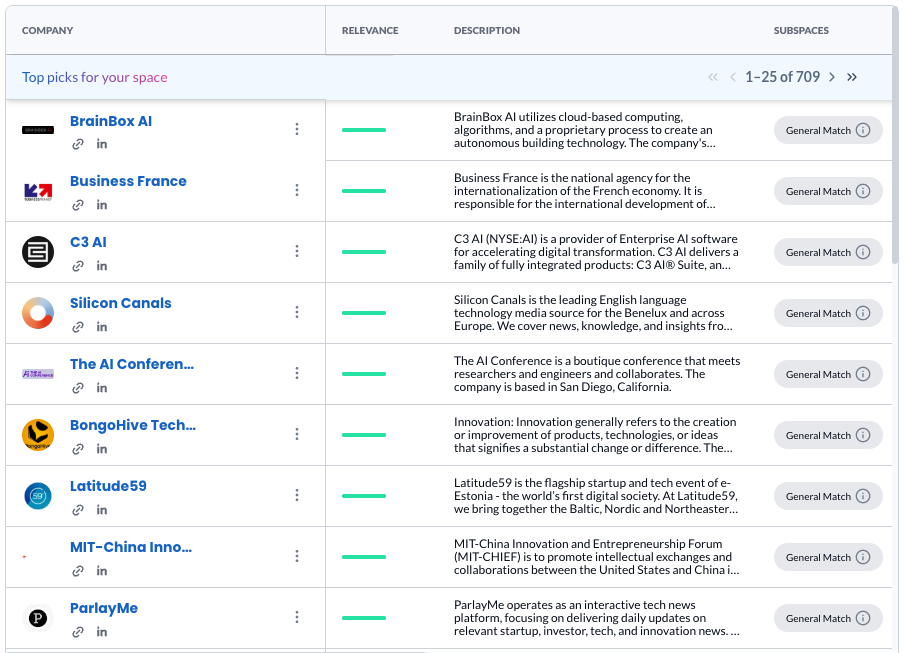Open the website link icon under Silicon Canals

tap(78, 327)
